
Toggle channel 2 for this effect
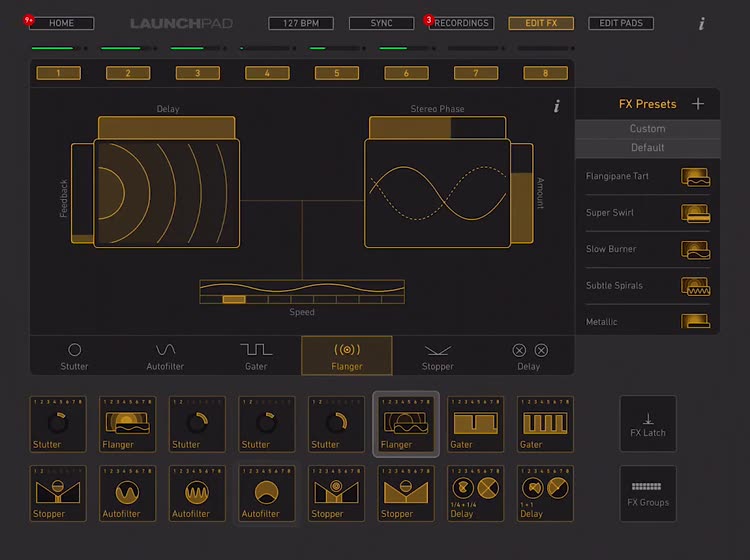click(128, 73)
